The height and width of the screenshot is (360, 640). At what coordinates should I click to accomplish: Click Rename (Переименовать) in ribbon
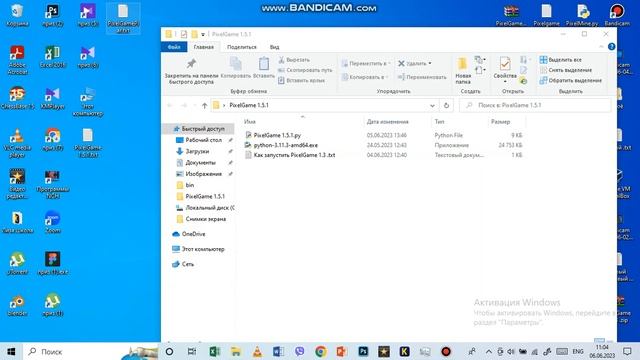coord(422,77)
